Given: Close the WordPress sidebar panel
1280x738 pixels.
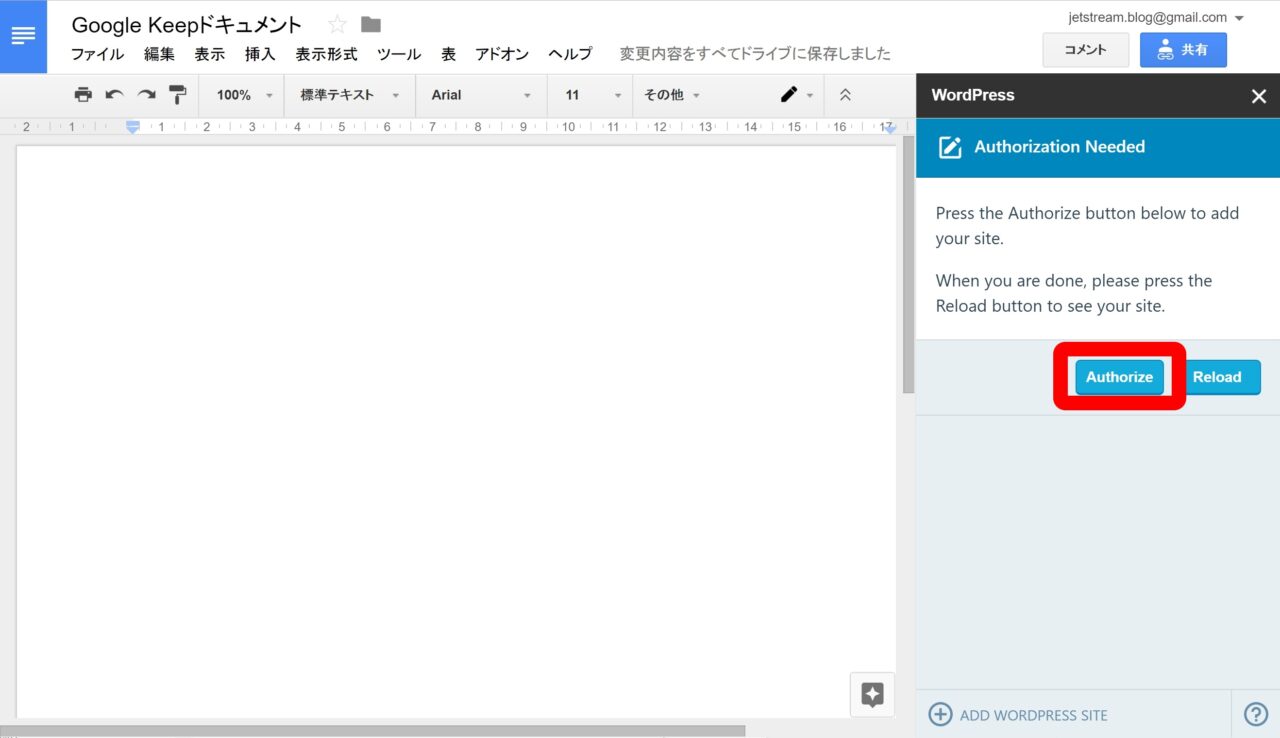Looking at the screenshot, I should coord(1258,96).
